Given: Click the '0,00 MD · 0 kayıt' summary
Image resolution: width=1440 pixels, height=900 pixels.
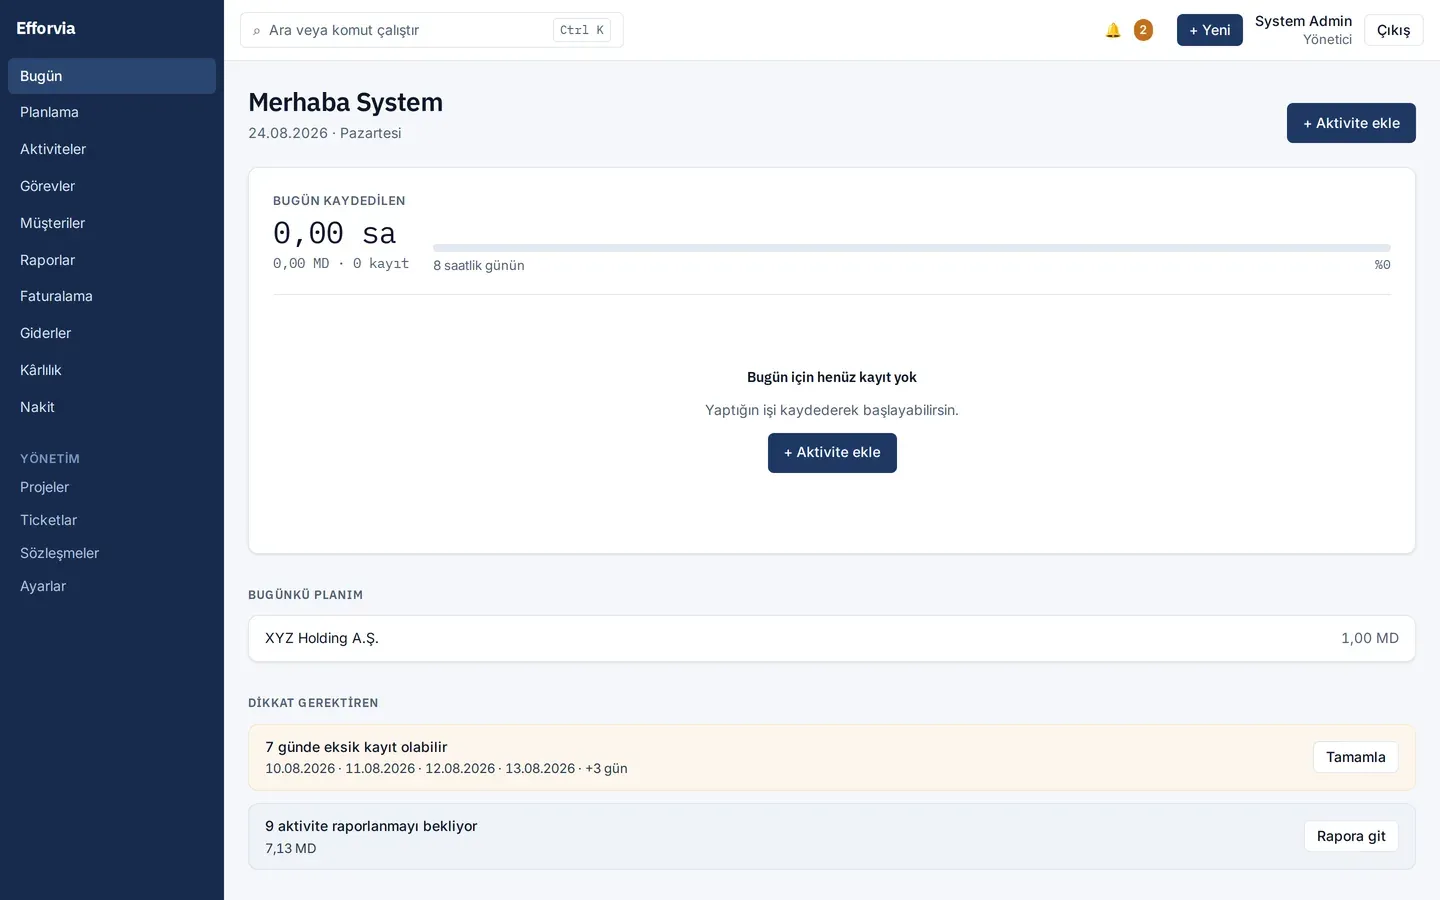Looking at the screenshot, I should coord(341,263).
